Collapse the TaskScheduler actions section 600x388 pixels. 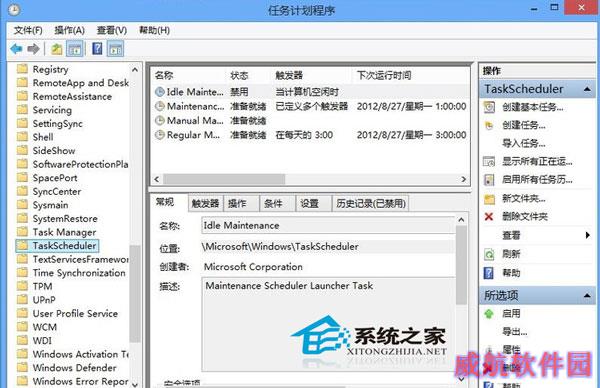pyautogui.click(x=587, y=89)
